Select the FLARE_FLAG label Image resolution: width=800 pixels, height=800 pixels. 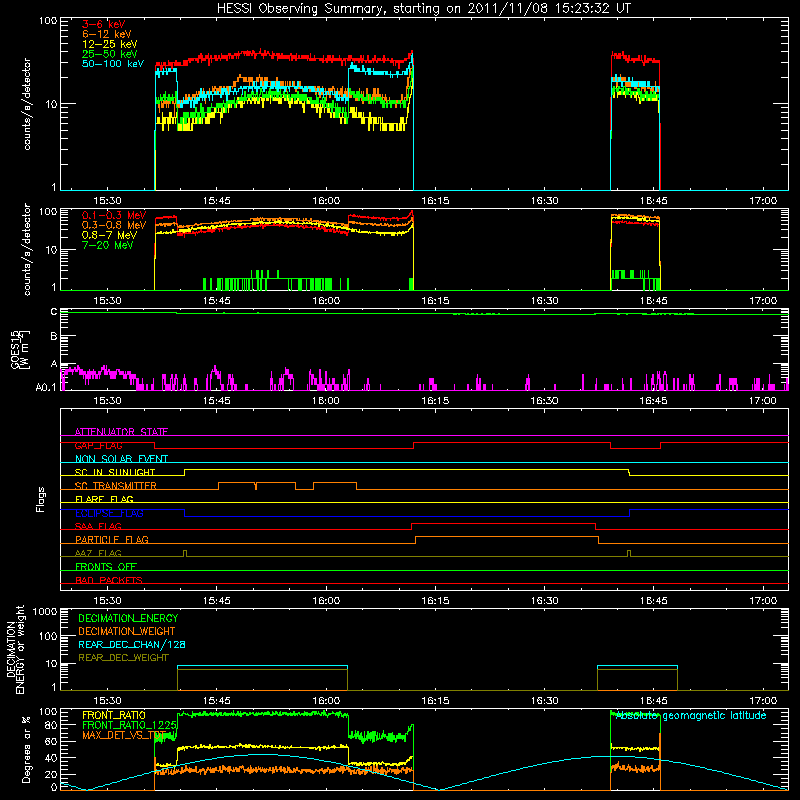tap(104, 499)
